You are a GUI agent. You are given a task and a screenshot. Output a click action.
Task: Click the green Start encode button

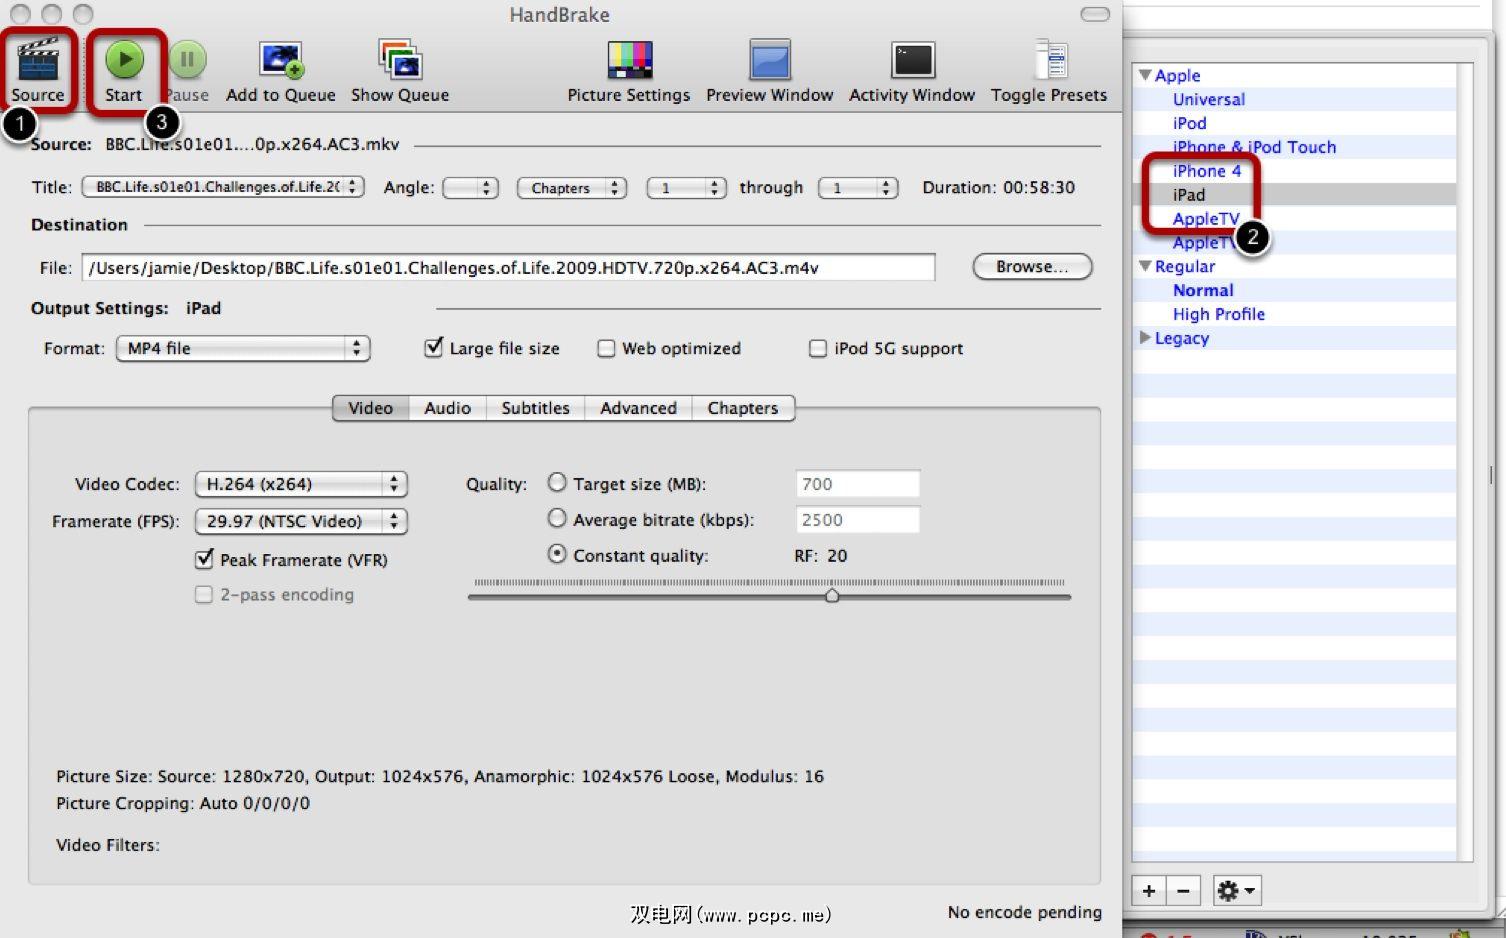125,60
